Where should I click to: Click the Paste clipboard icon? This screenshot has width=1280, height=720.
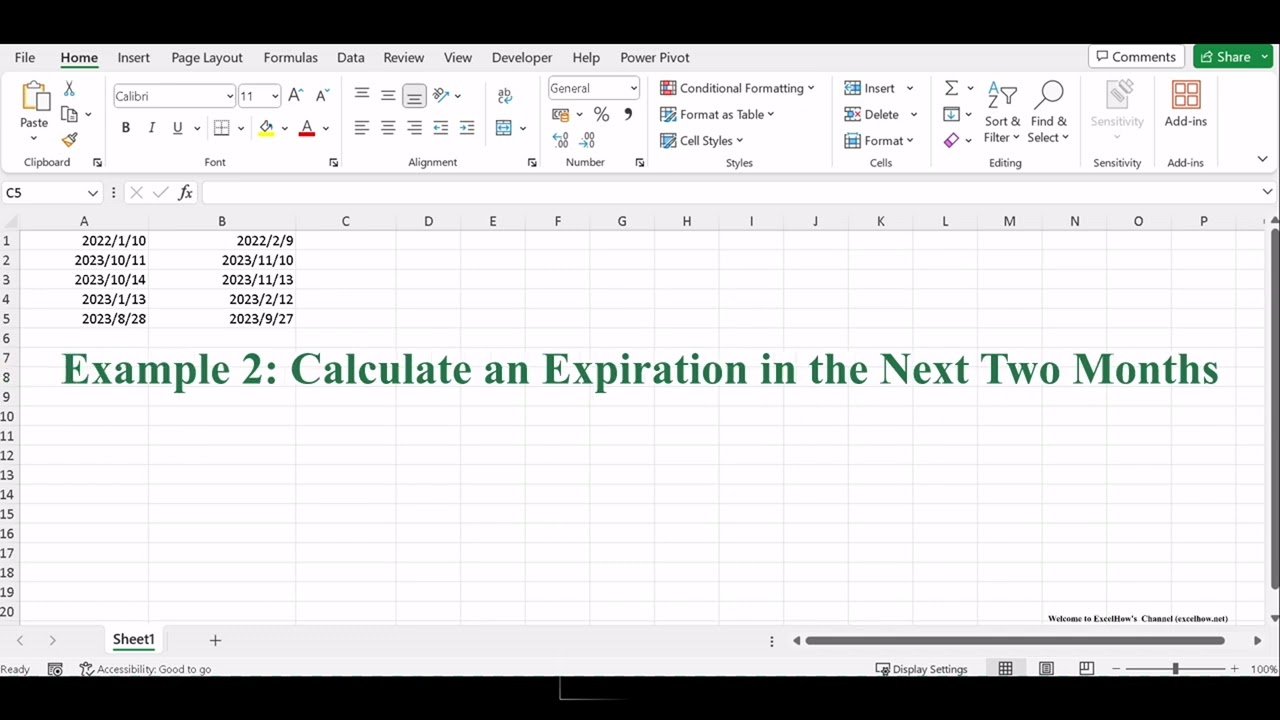(34, 97)
